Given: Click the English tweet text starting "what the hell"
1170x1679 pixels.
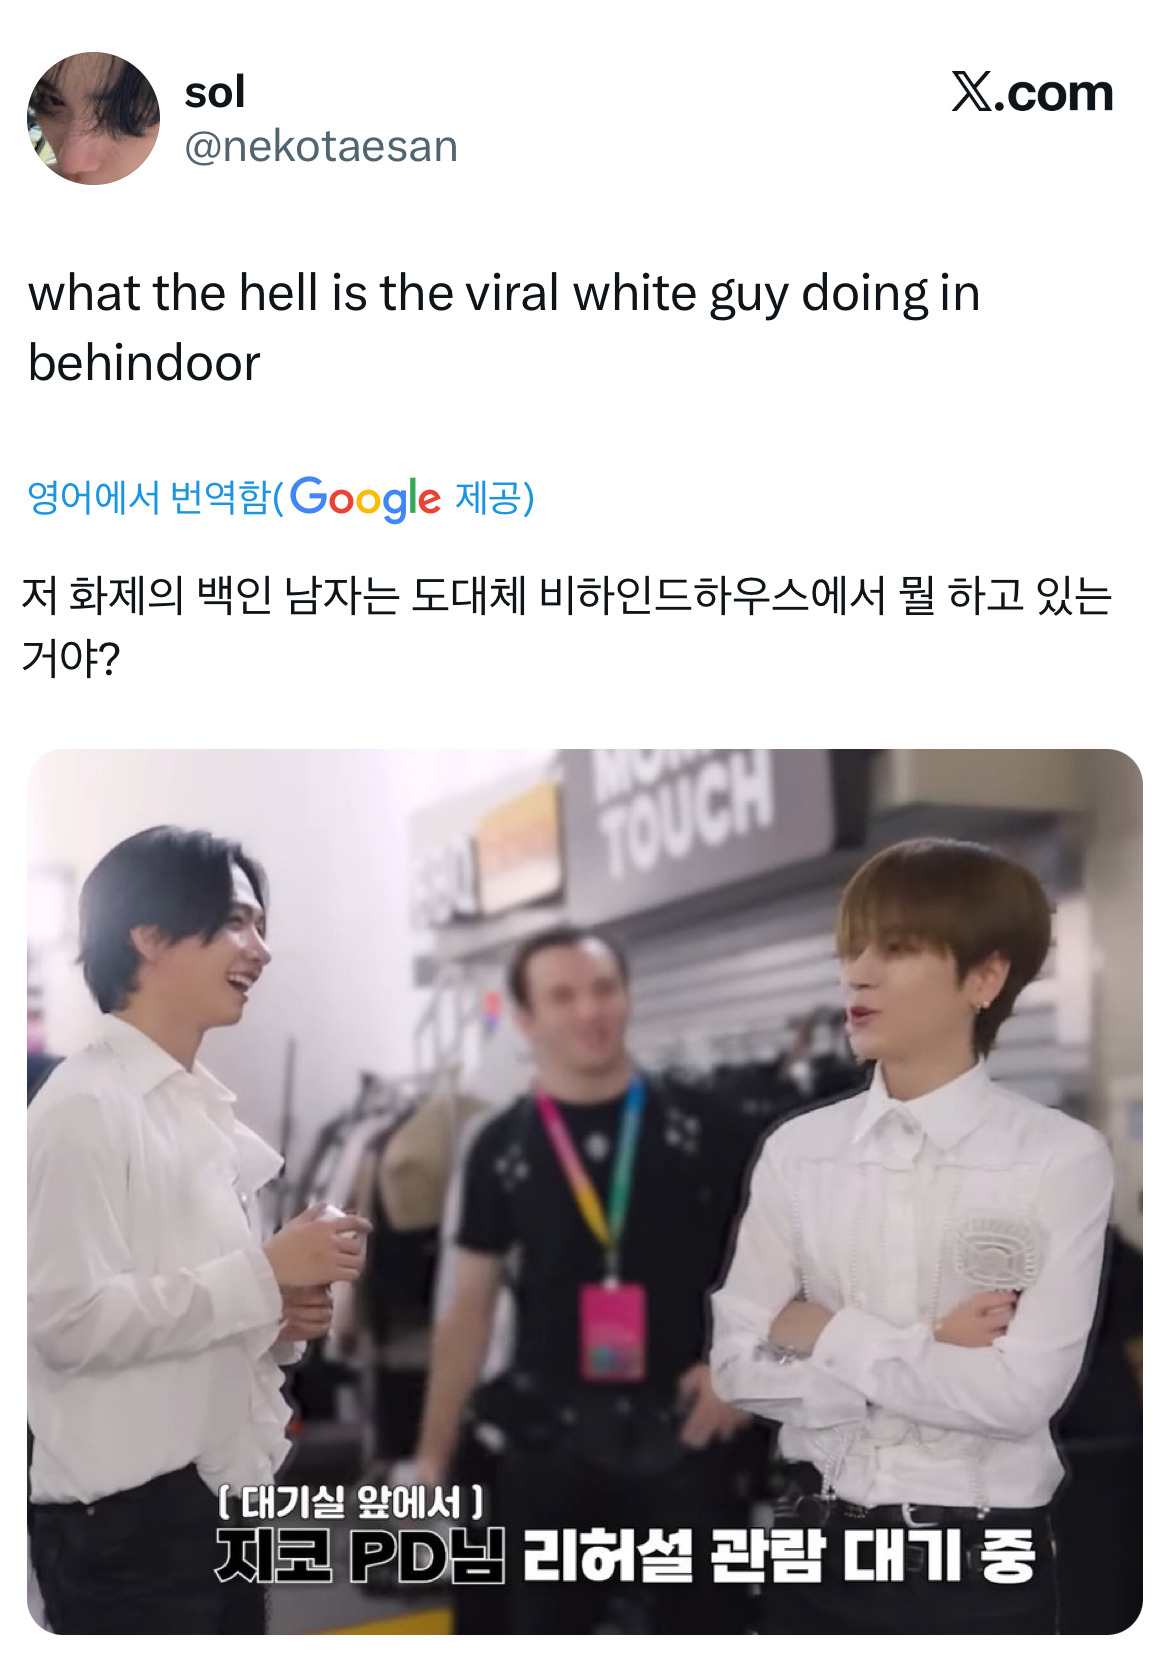Looking at the screenshot, I should (504, 327).
